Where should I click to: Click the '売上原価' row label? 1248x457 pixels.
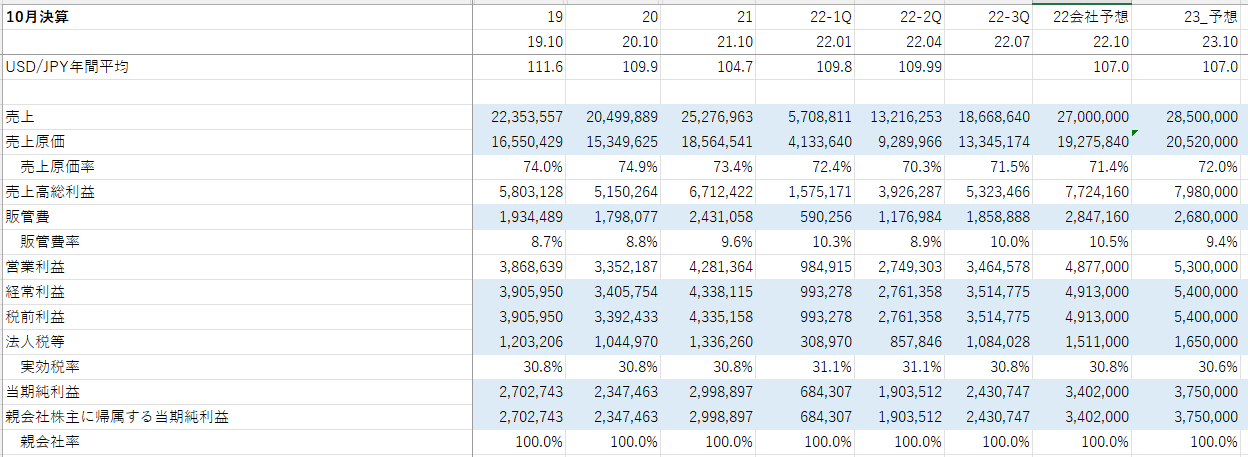237,142
